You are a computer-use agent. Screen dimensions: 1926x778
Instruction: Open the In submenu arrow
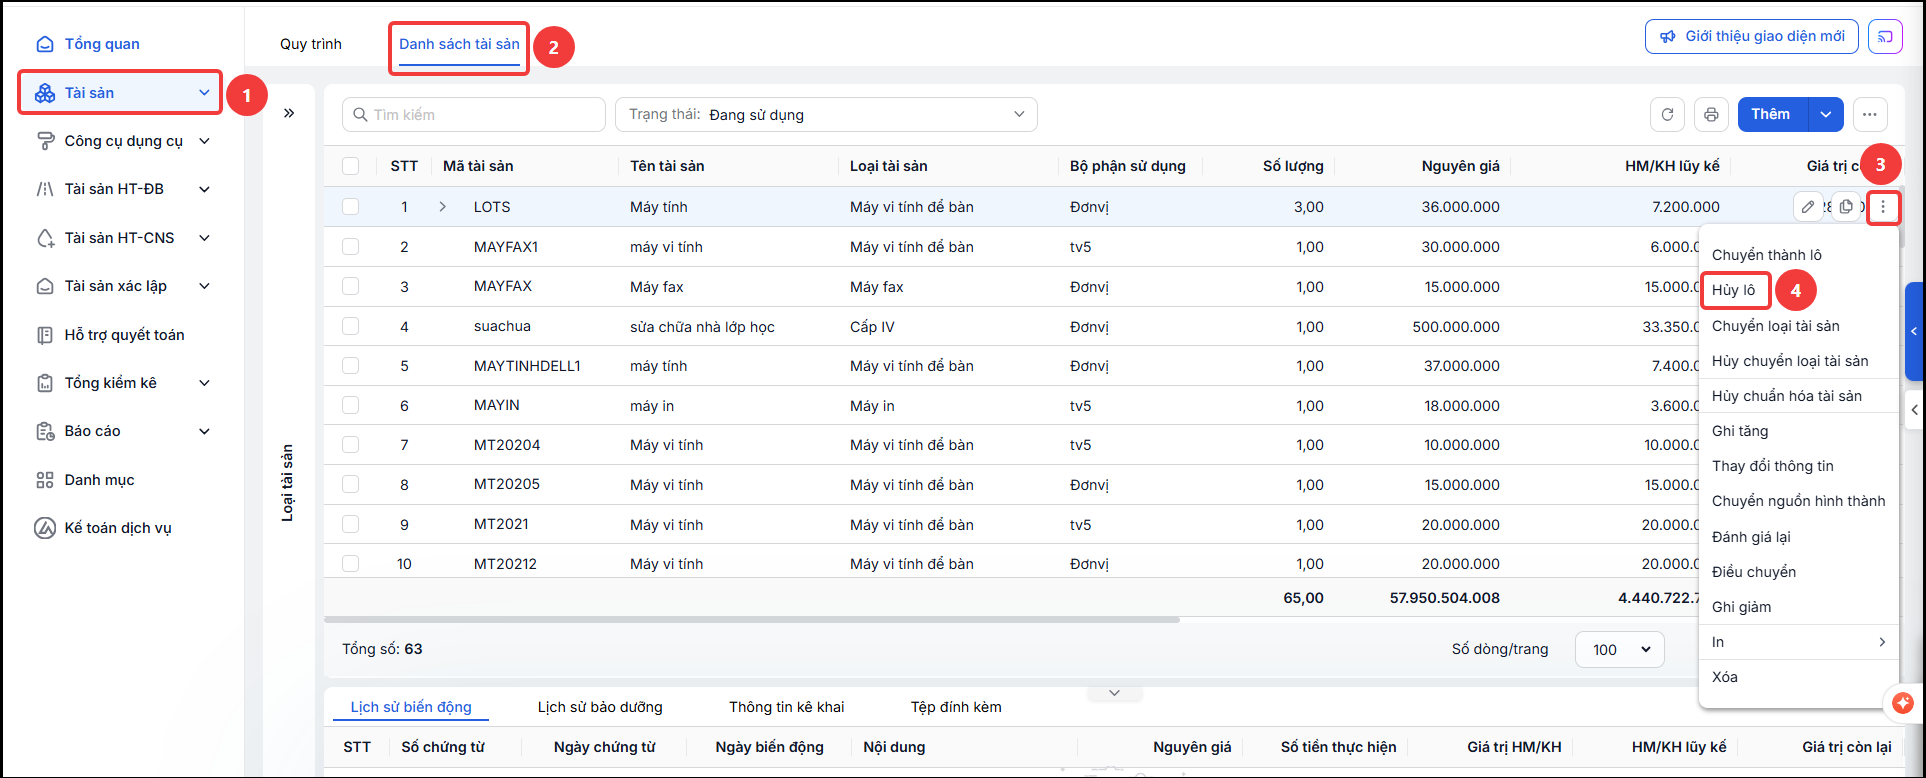click(1882, 642)
